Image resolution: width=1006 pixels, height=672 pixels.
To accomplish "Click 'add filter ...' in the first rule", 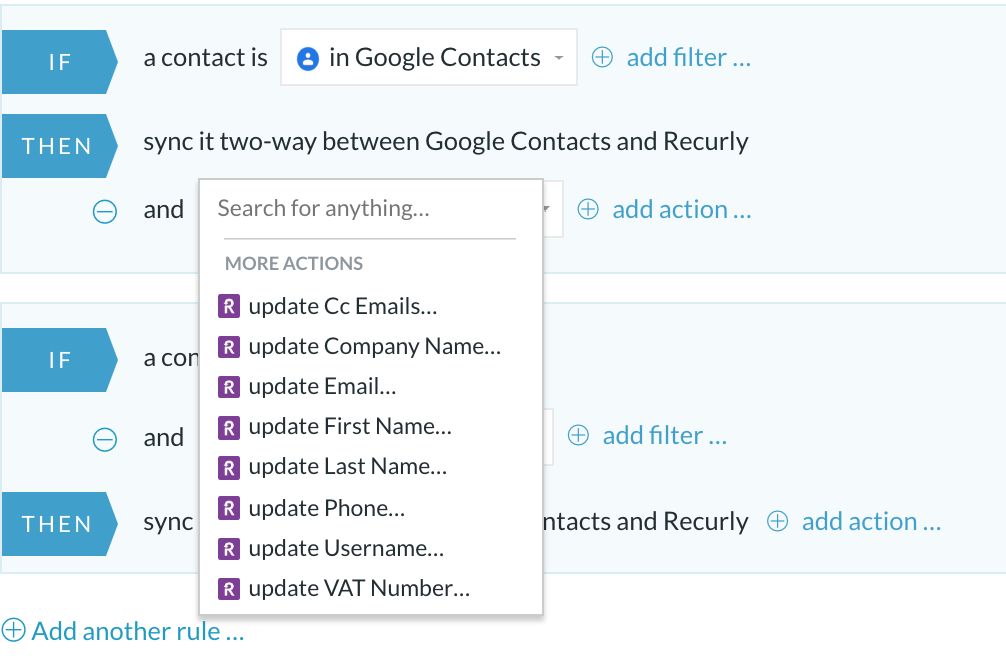I will click(688, 57).
